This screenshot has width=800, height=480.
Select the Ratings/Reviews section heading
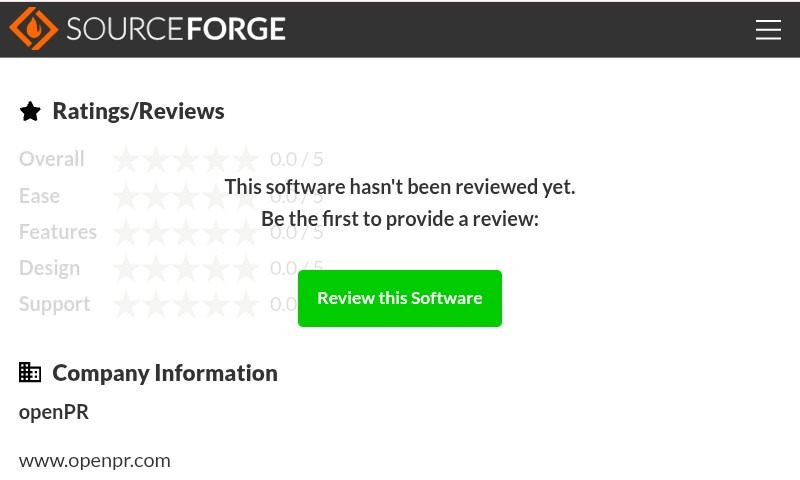[138, 111]
